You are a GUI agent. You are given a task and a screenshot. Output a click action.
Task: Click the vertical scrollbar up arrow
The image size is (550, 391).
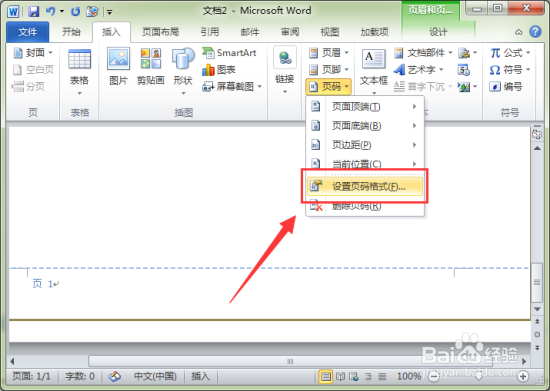click(537, 148)
